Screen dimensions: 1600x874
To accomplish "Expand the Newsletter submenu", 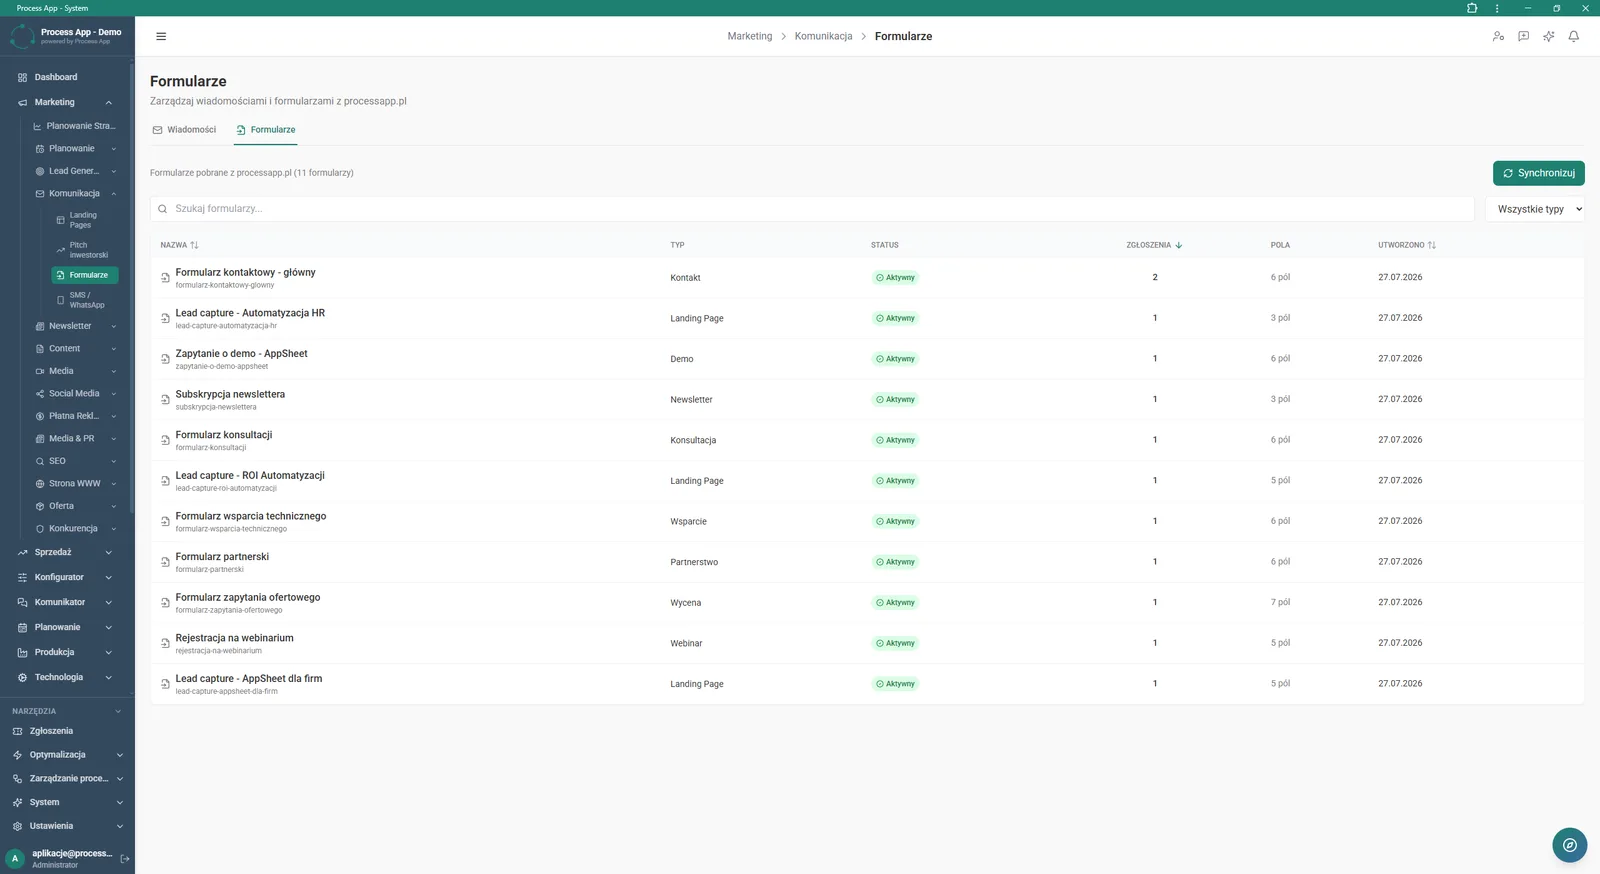I will click(114, 326).
